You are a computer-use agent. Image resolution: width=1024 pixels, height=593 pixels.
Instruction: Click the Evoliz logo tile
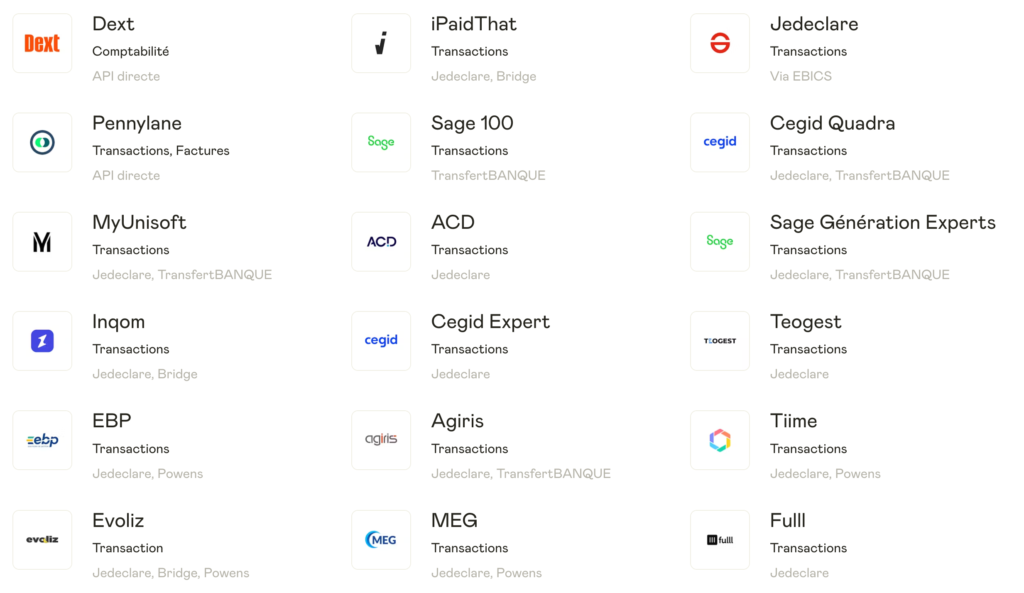click(42, 540)
